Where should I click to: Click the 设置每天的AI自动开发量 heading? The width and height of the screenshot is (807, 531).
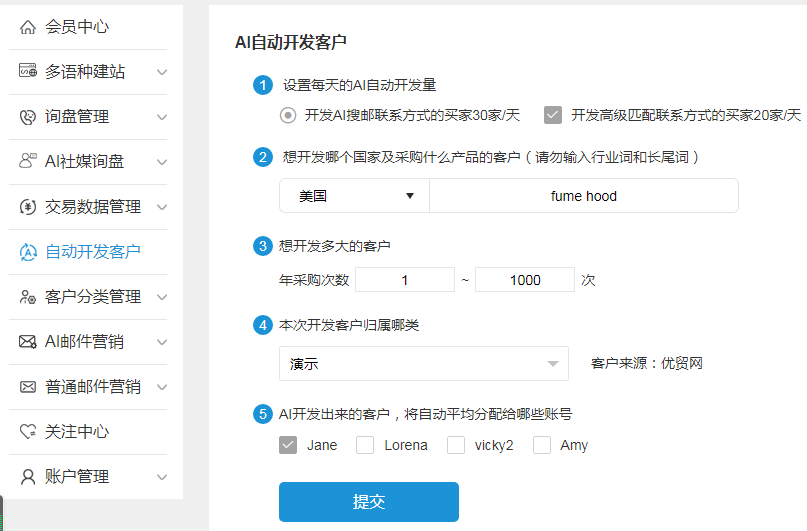tap(359, 85)
